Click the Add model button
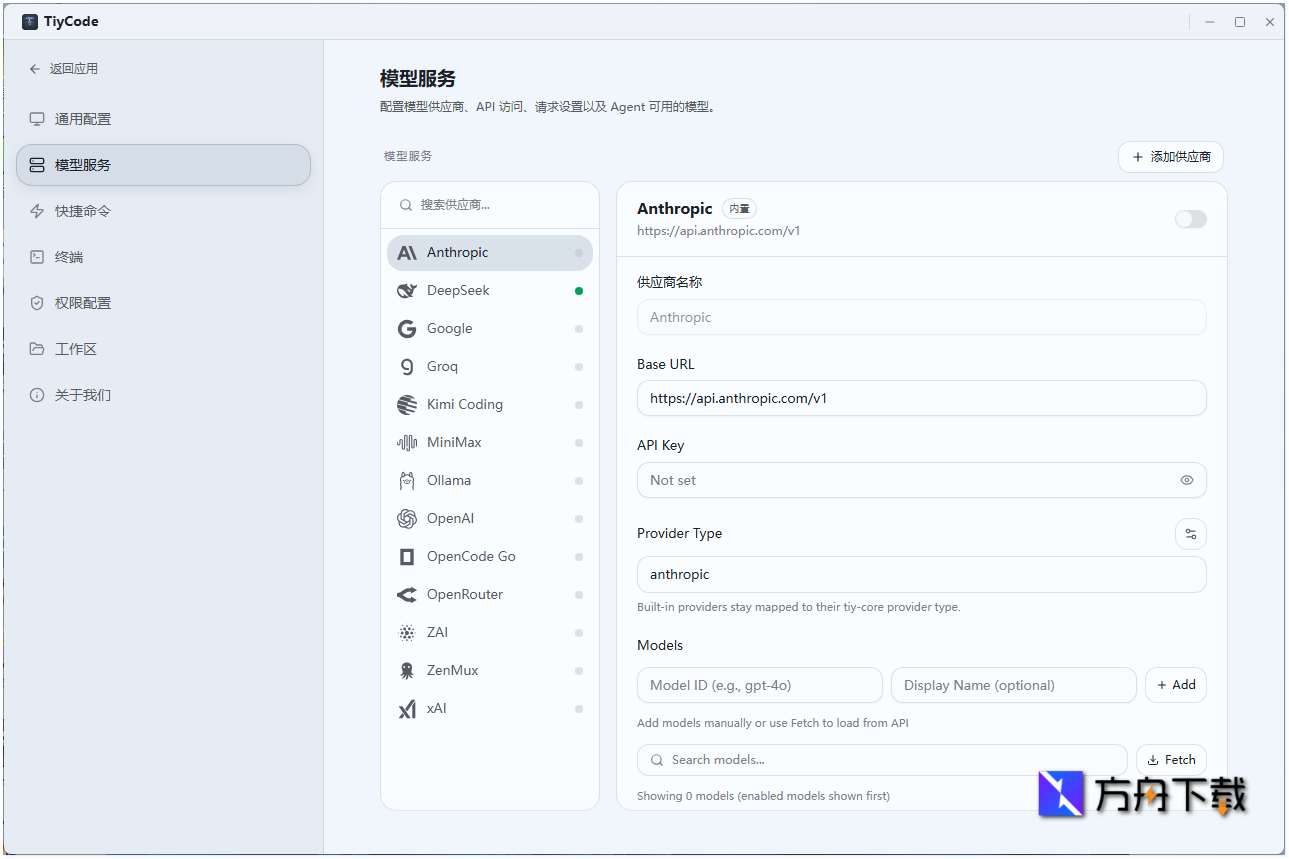This screenshot has width=1289, height=859. click(x=1176, y=685)
